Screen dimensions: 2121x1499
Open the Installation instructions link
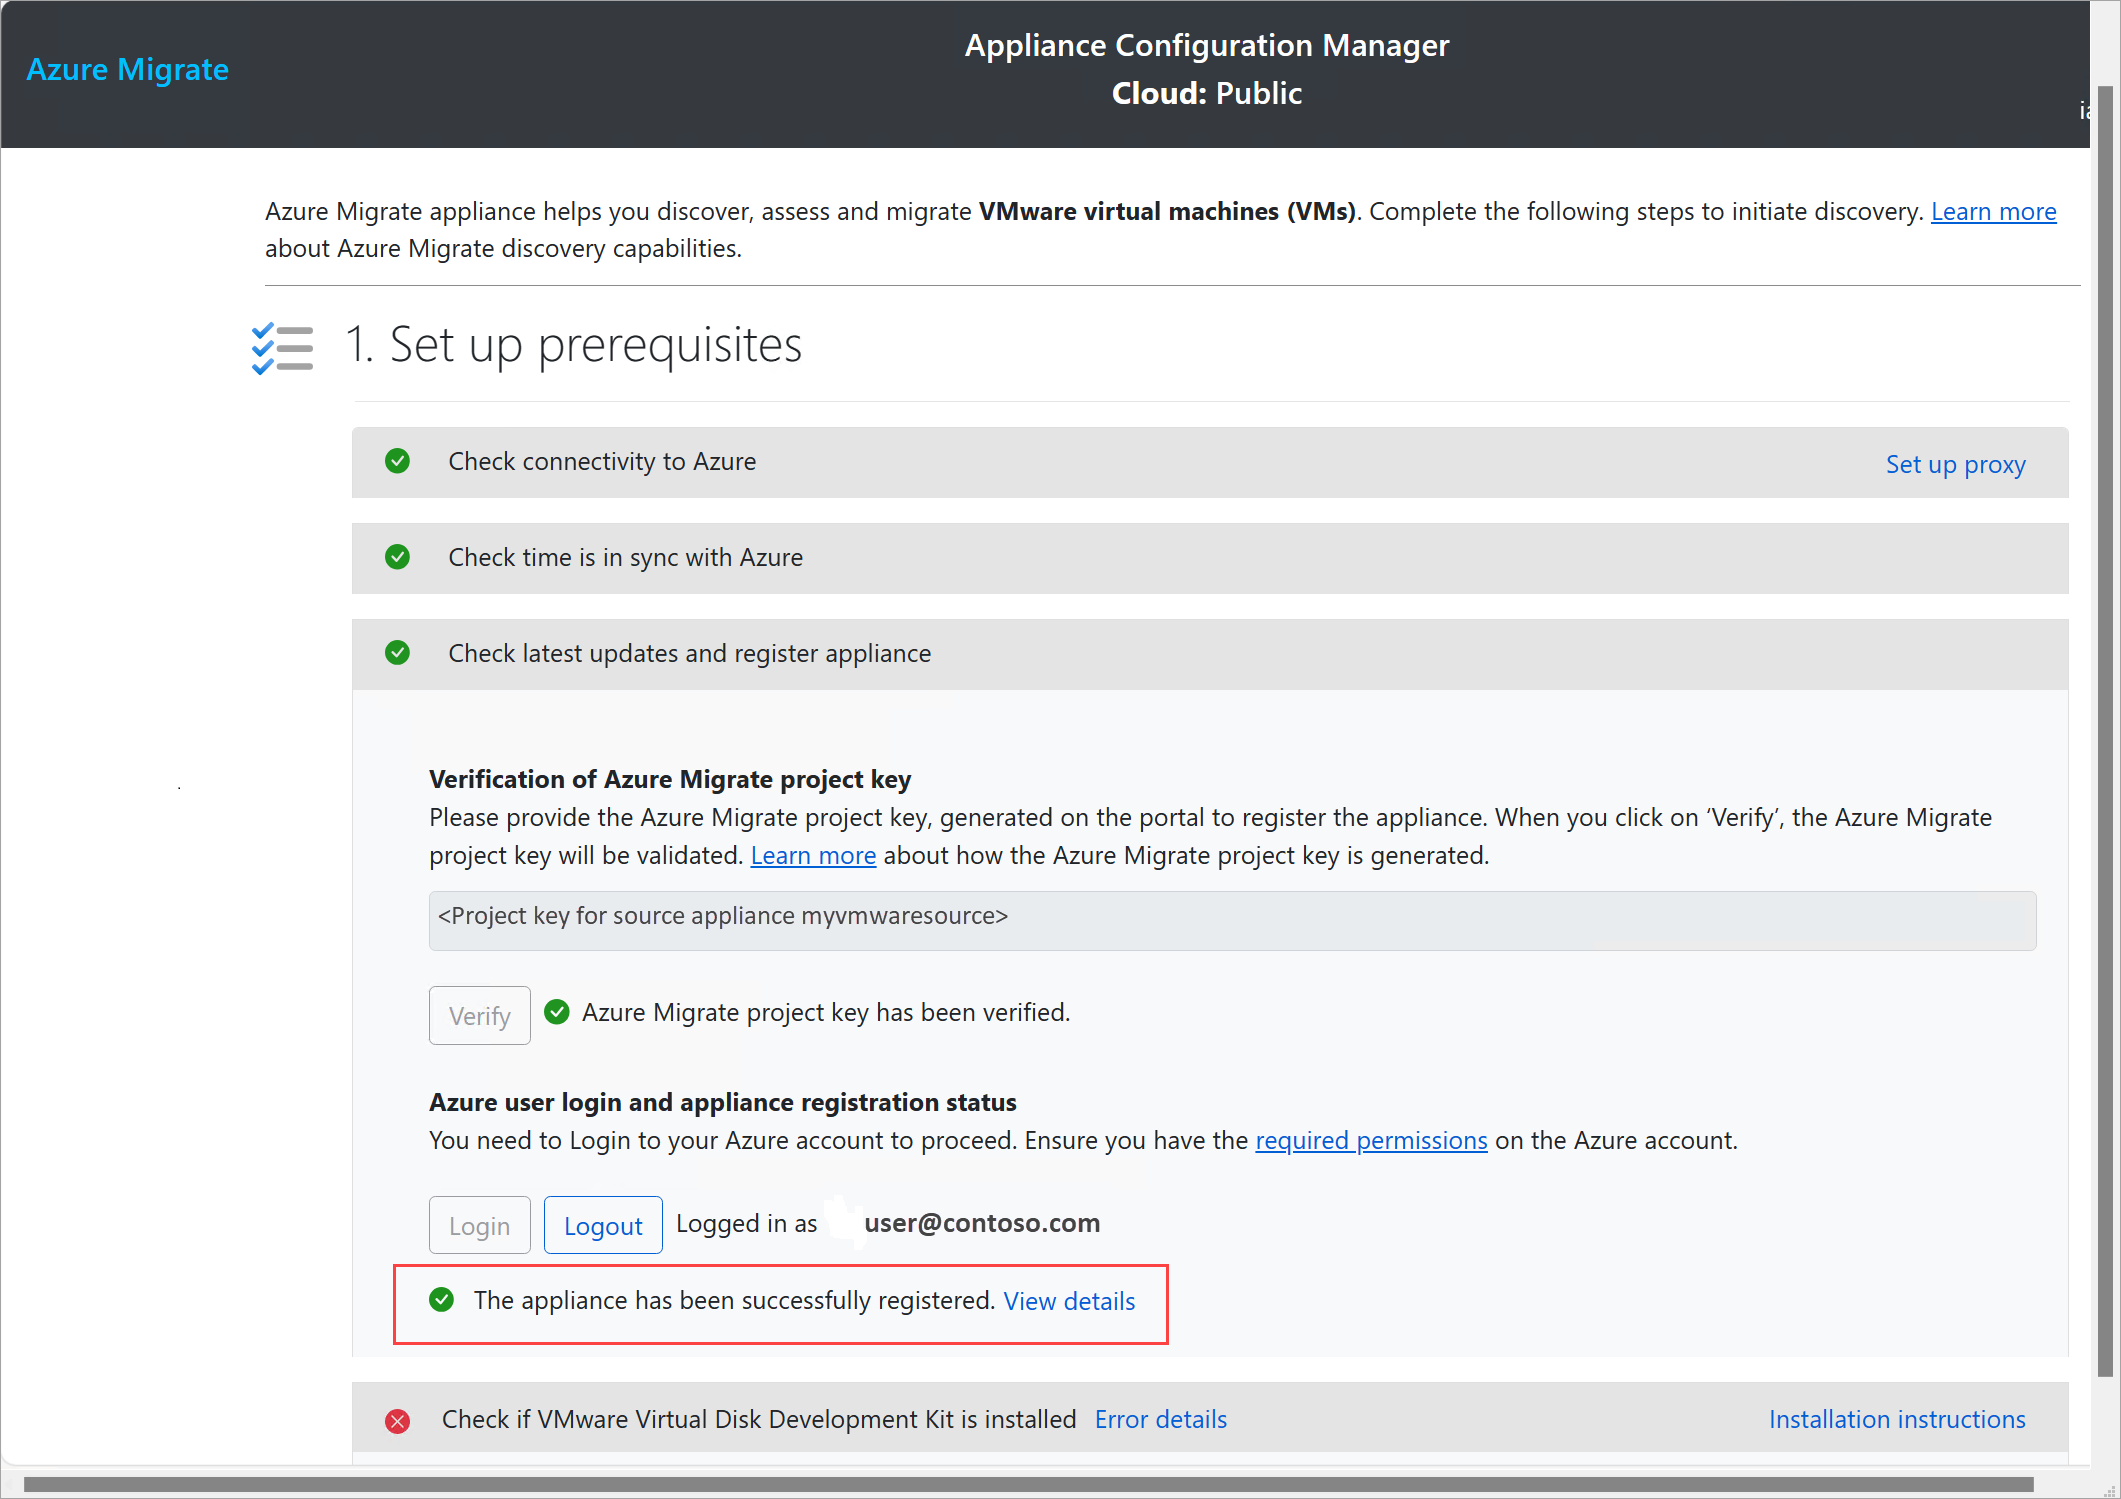pyautogui.click(x=1896, y=1420)
